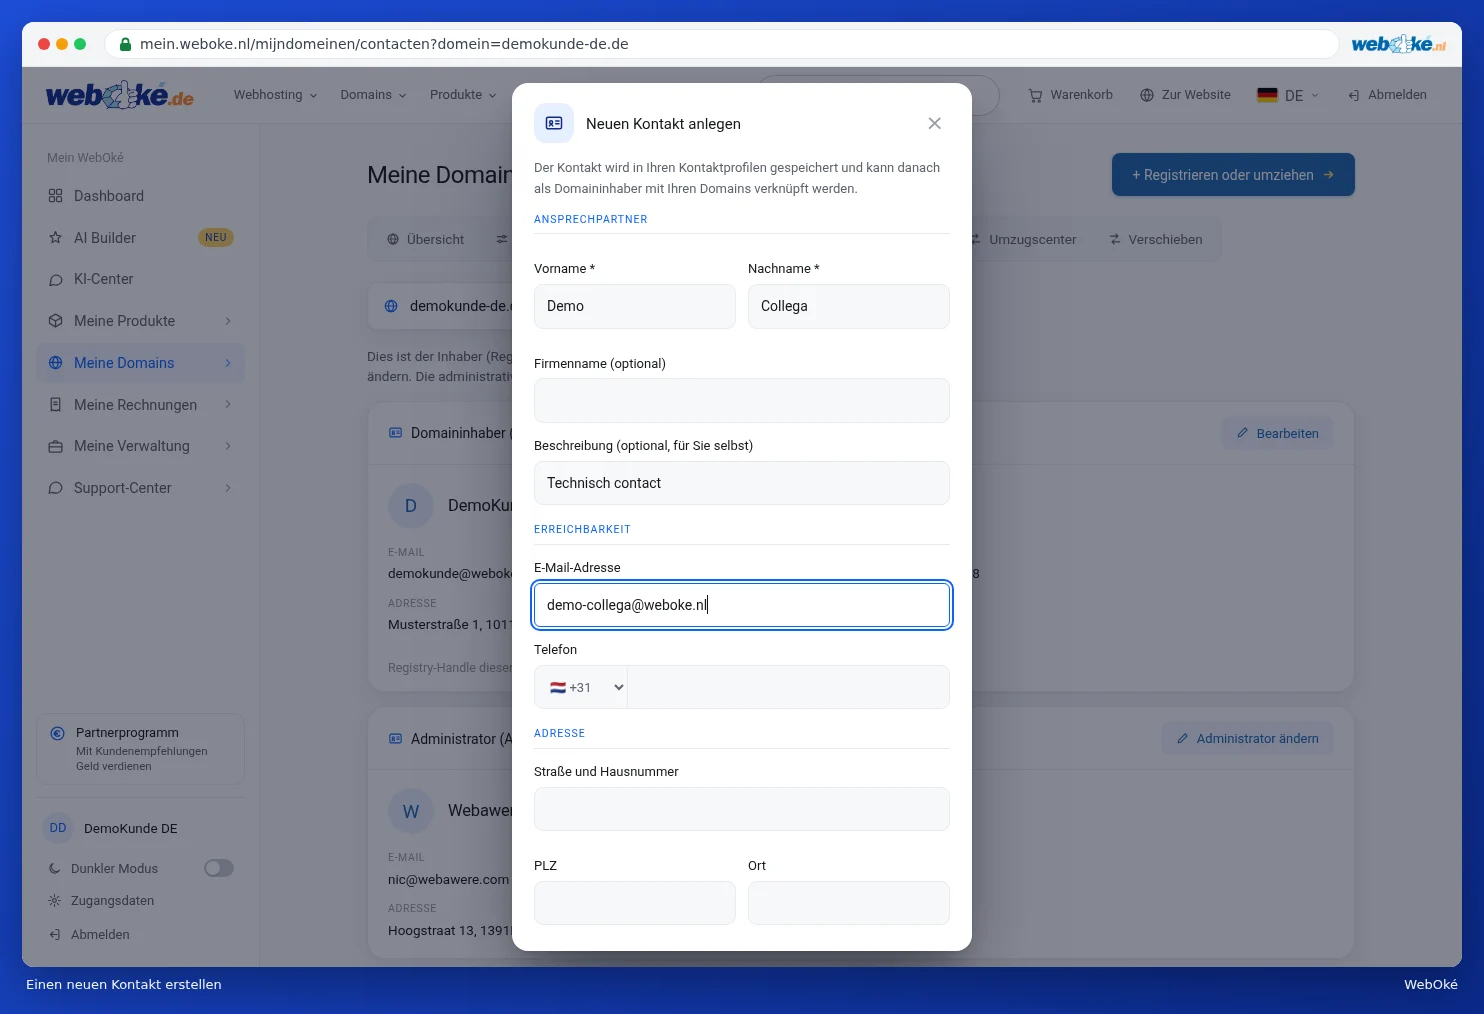Click the contact card icon in dialog header
The width and height of the screenshot is (1484, 1014).
[554, 123]
